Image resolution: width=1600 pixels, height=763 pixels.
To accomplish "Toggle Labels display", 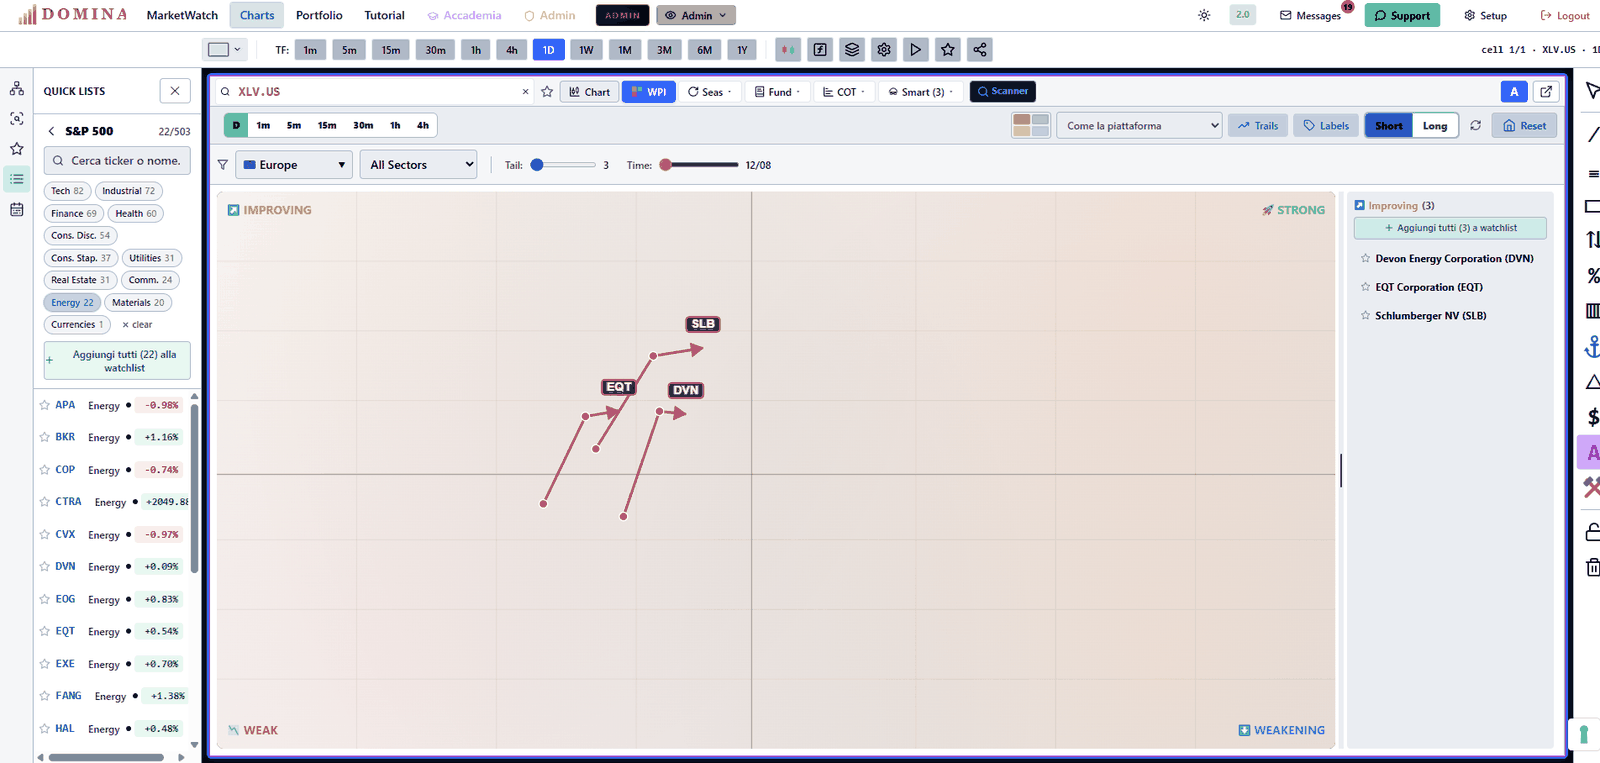I will pyautogui.click(x=1326, y=125).
